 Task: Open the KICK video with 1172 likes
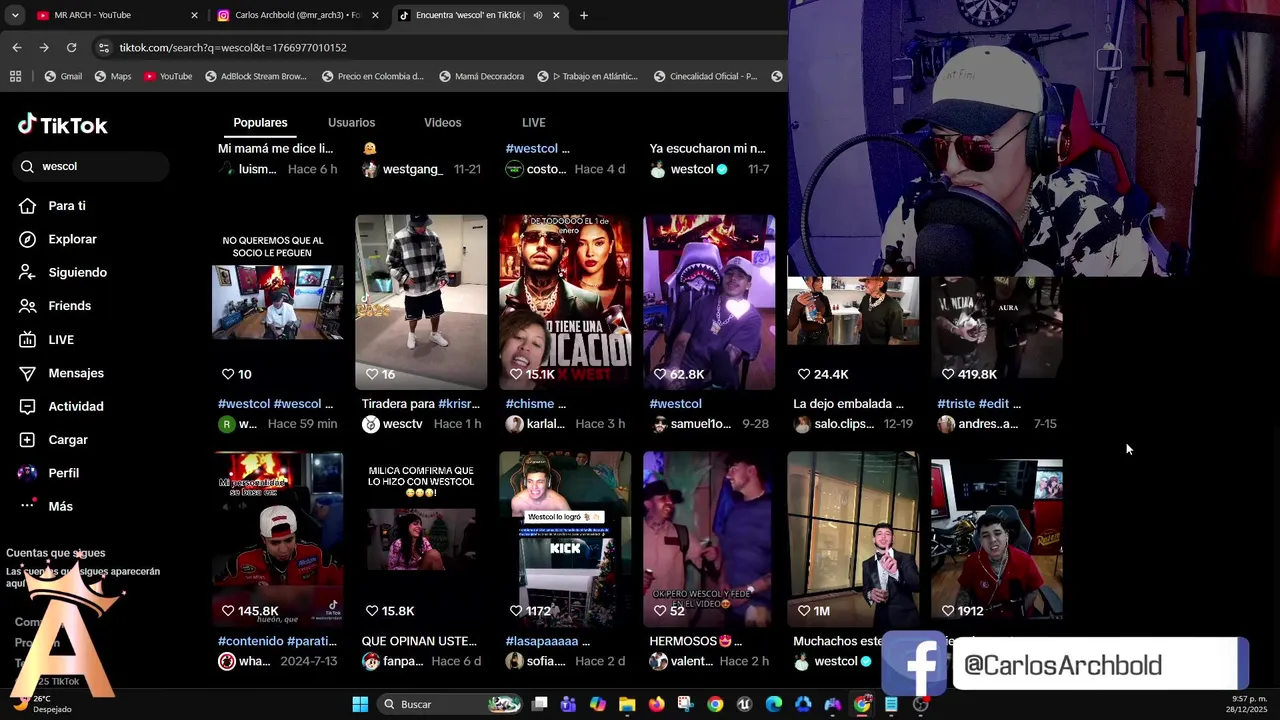pos(565,539)
